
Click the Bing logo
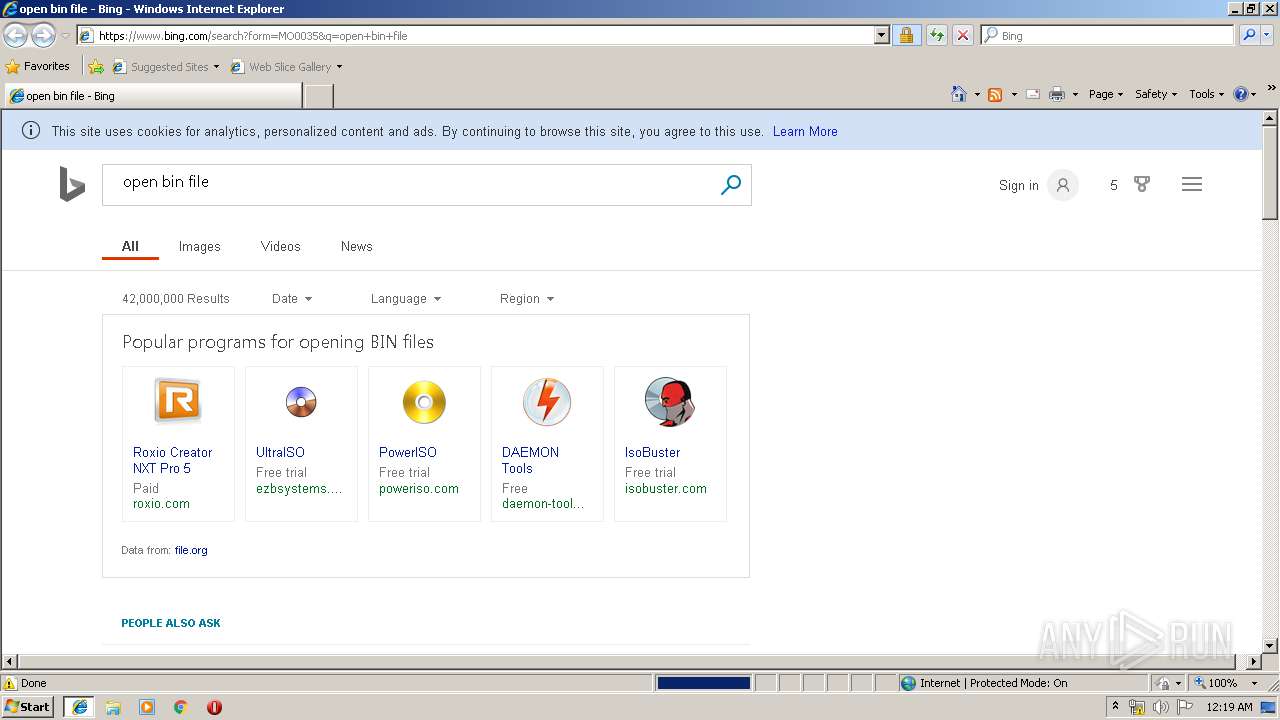pyautogui.click(x=72, y=185)
